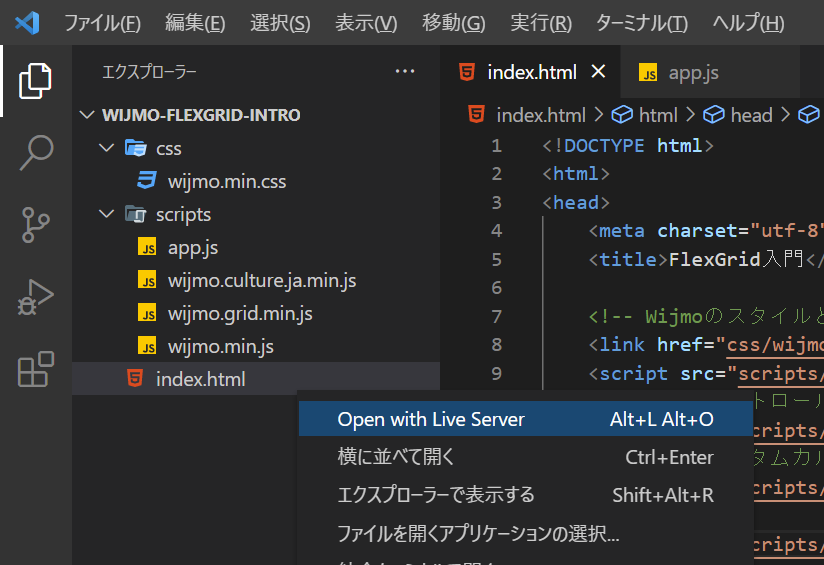
Task: Open the Extensions view icon
Action: [x=35, y=369]
